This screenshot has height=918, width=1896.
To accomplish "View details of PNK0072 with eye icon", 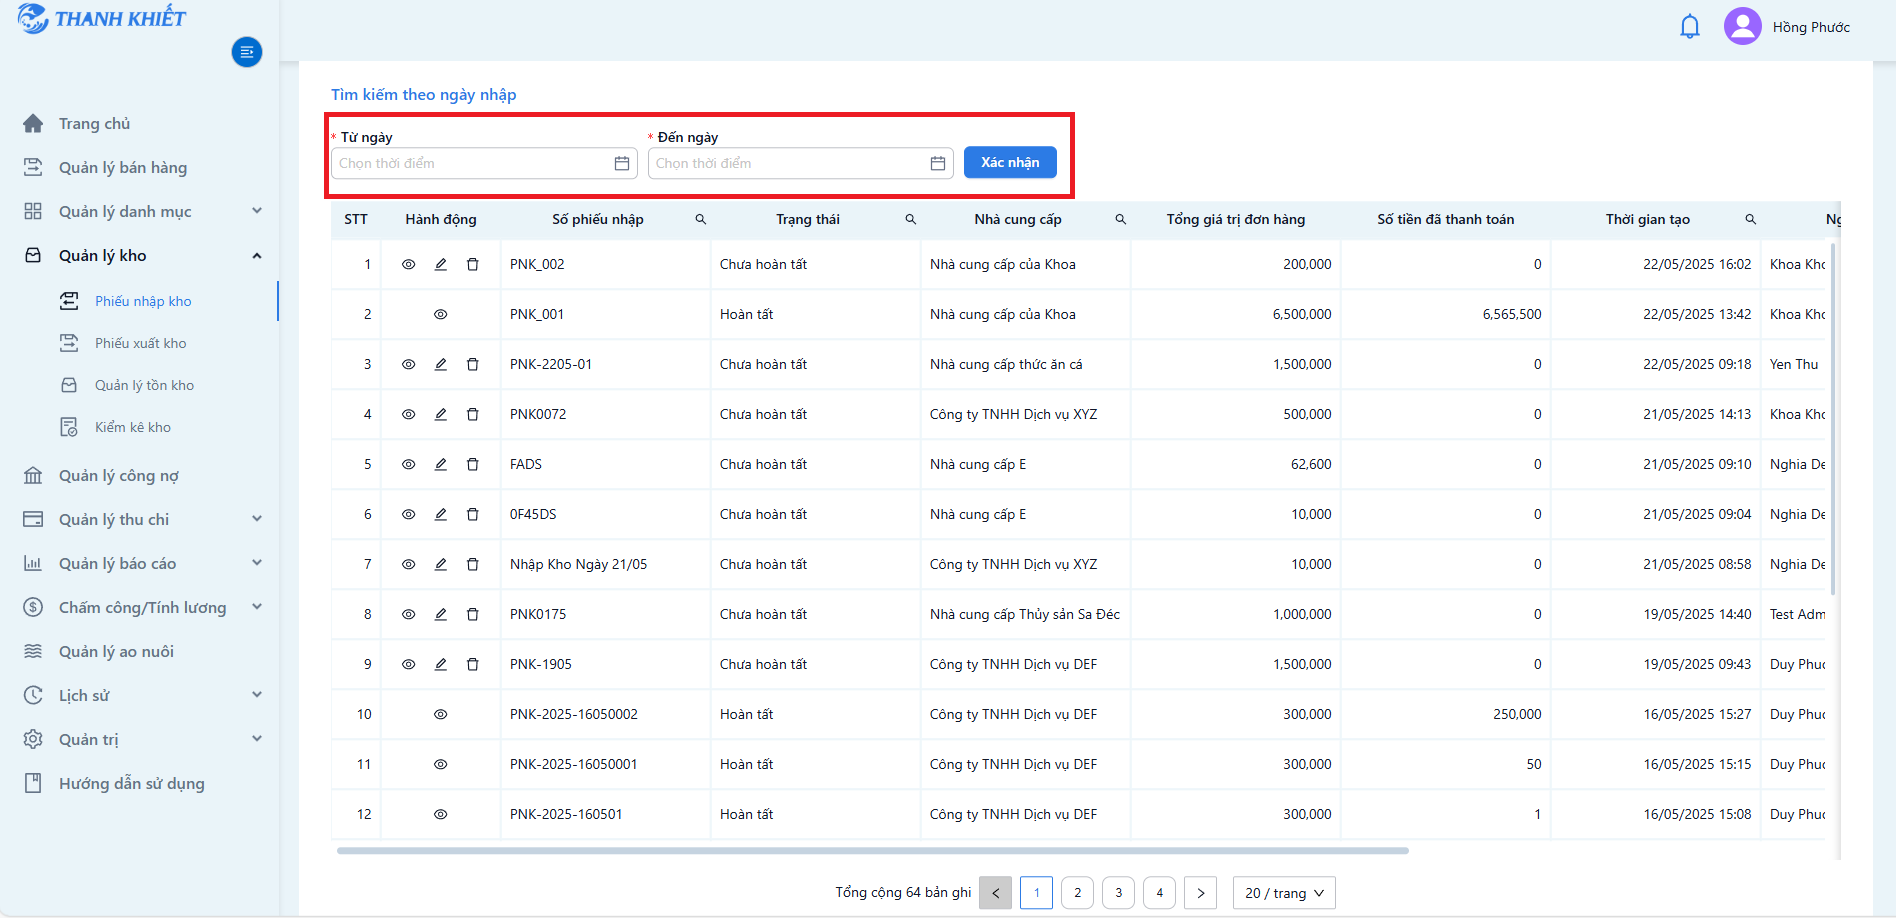I will [x=409, y=414].
